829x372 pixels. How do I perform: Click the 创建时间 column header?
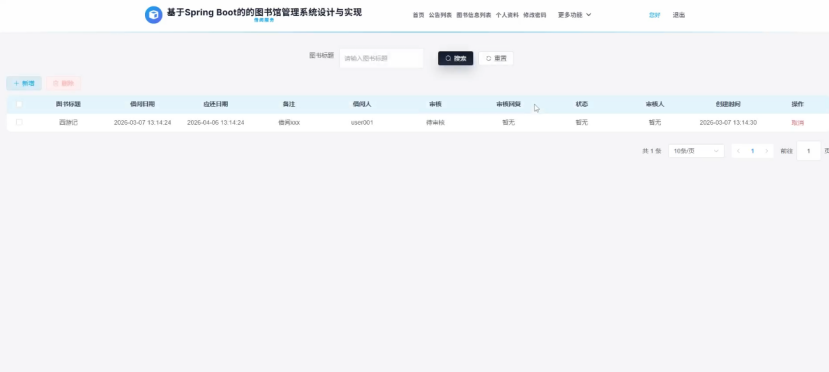(728, 104)
